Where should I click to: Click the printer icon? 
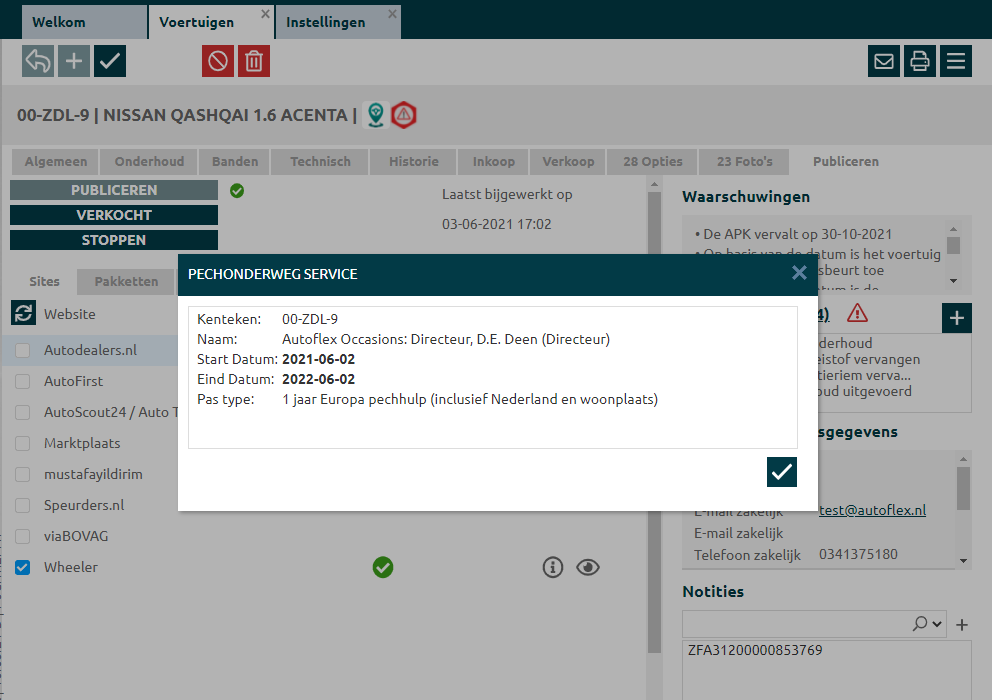(920, 61)
